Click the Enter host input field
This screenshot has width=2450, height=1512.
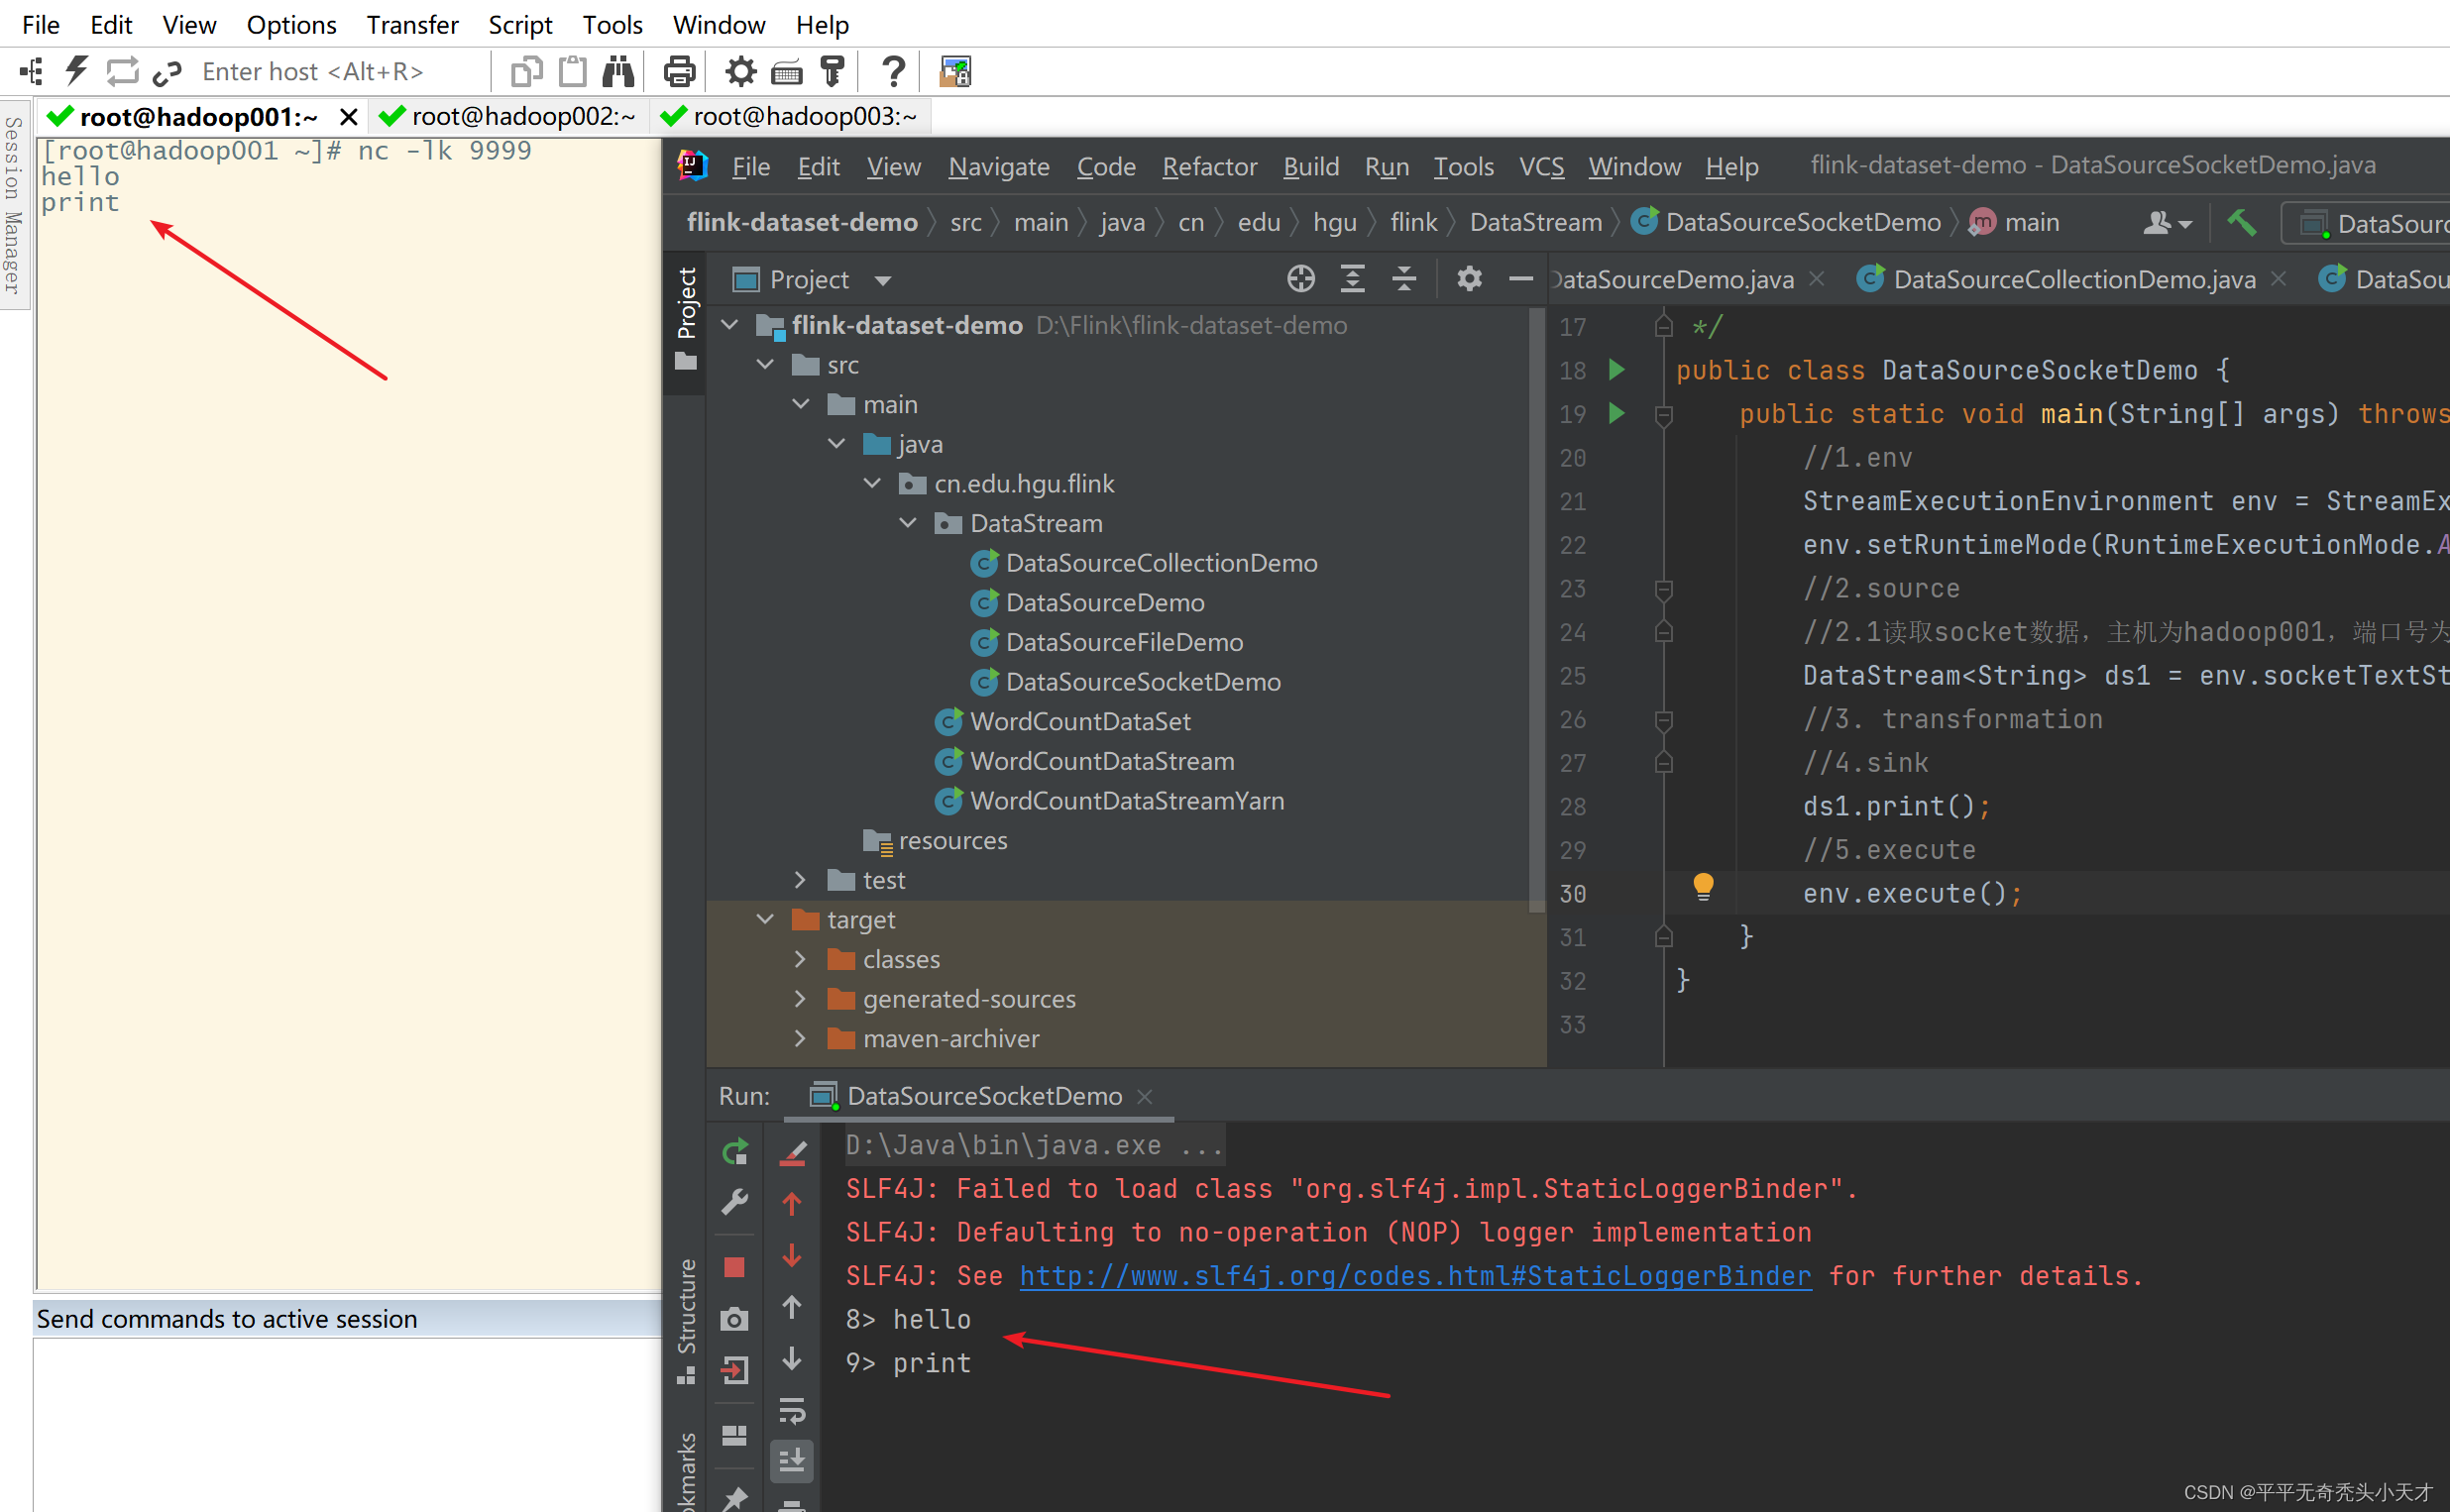coord(312,71)
